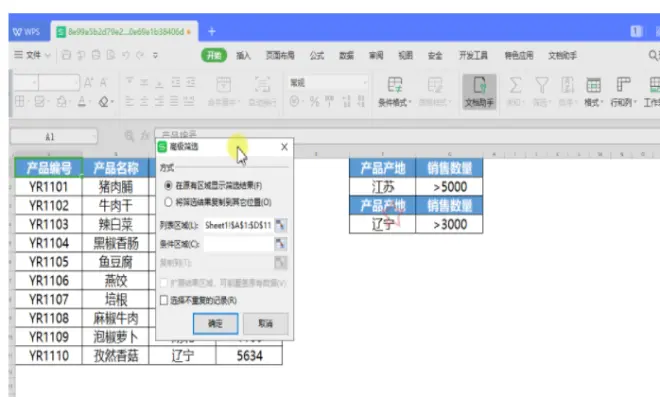This screenshot has width=660, height=397.
Task: Select cell 牛肉干
Action: tap(115, 205)
